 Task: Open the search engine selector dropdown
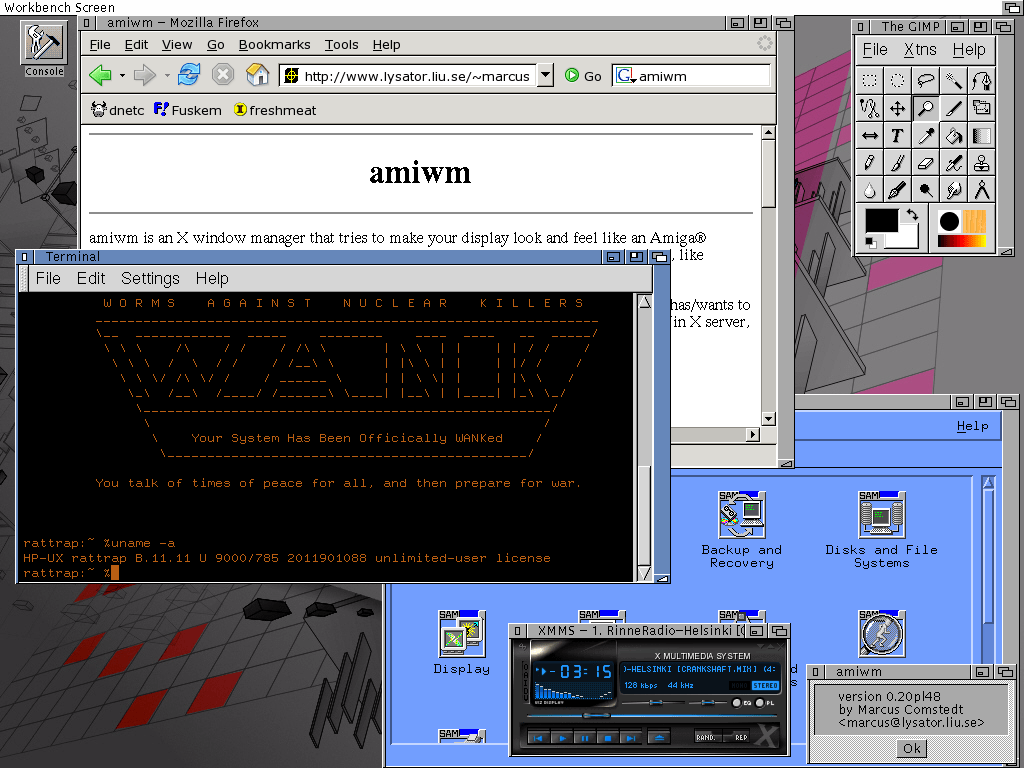point(625,76)
